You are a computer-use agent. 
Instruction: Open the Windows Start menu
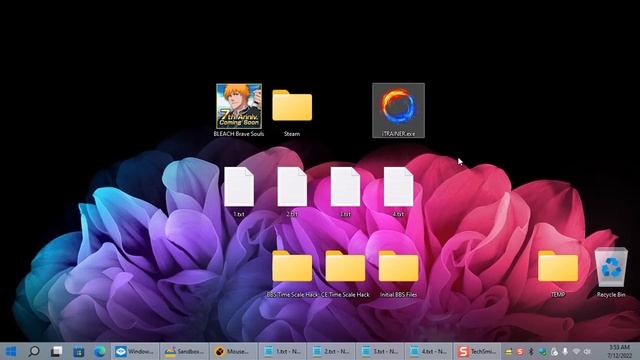[x=11, y=351]
